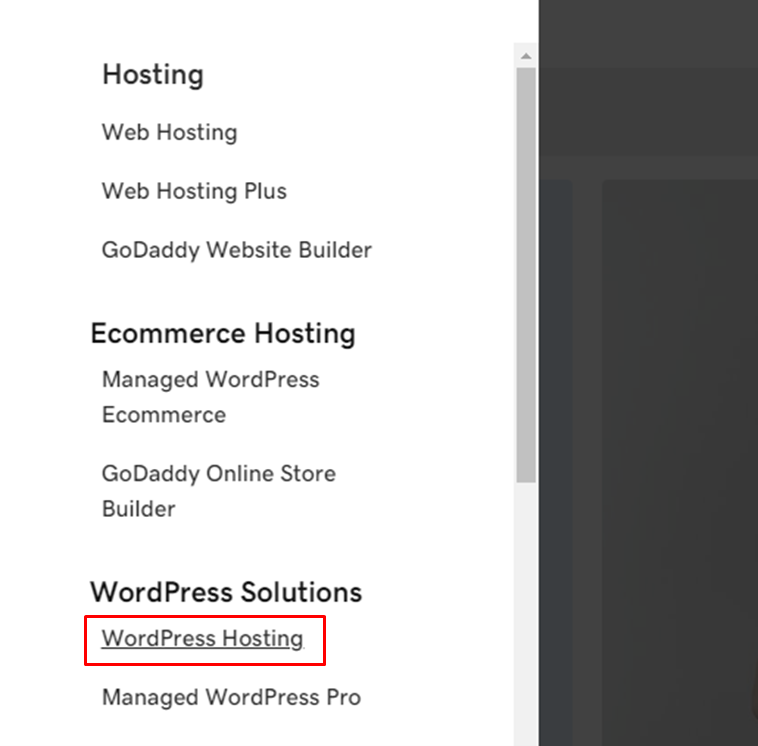Click the Hosting section heading

click(153, 75)
